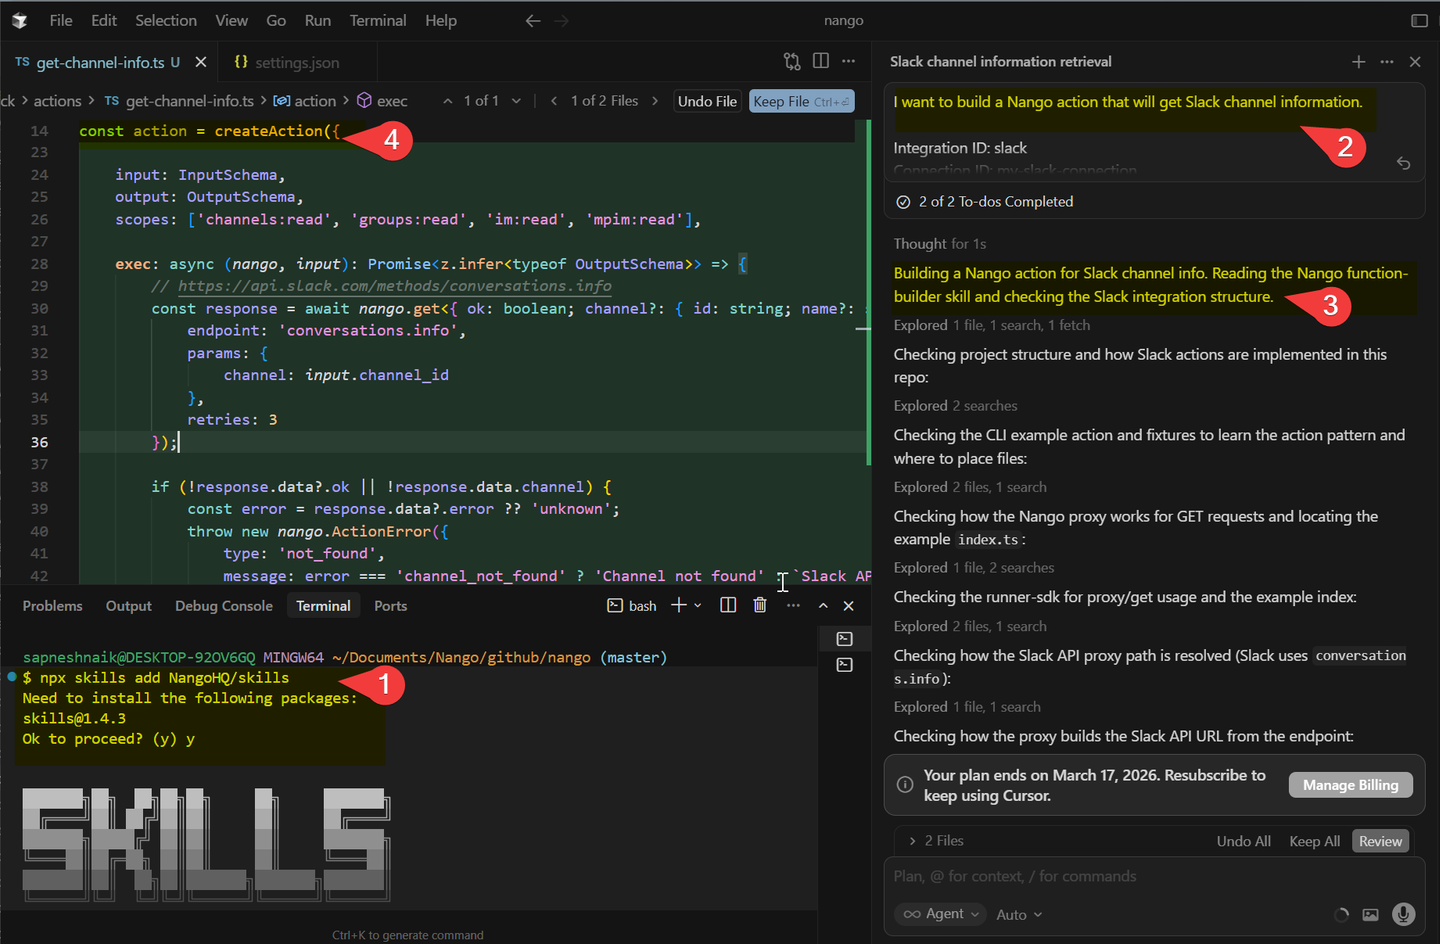Toggle the layout panel icon at top right
The image size is (1440, 944).
[1419, 20]
